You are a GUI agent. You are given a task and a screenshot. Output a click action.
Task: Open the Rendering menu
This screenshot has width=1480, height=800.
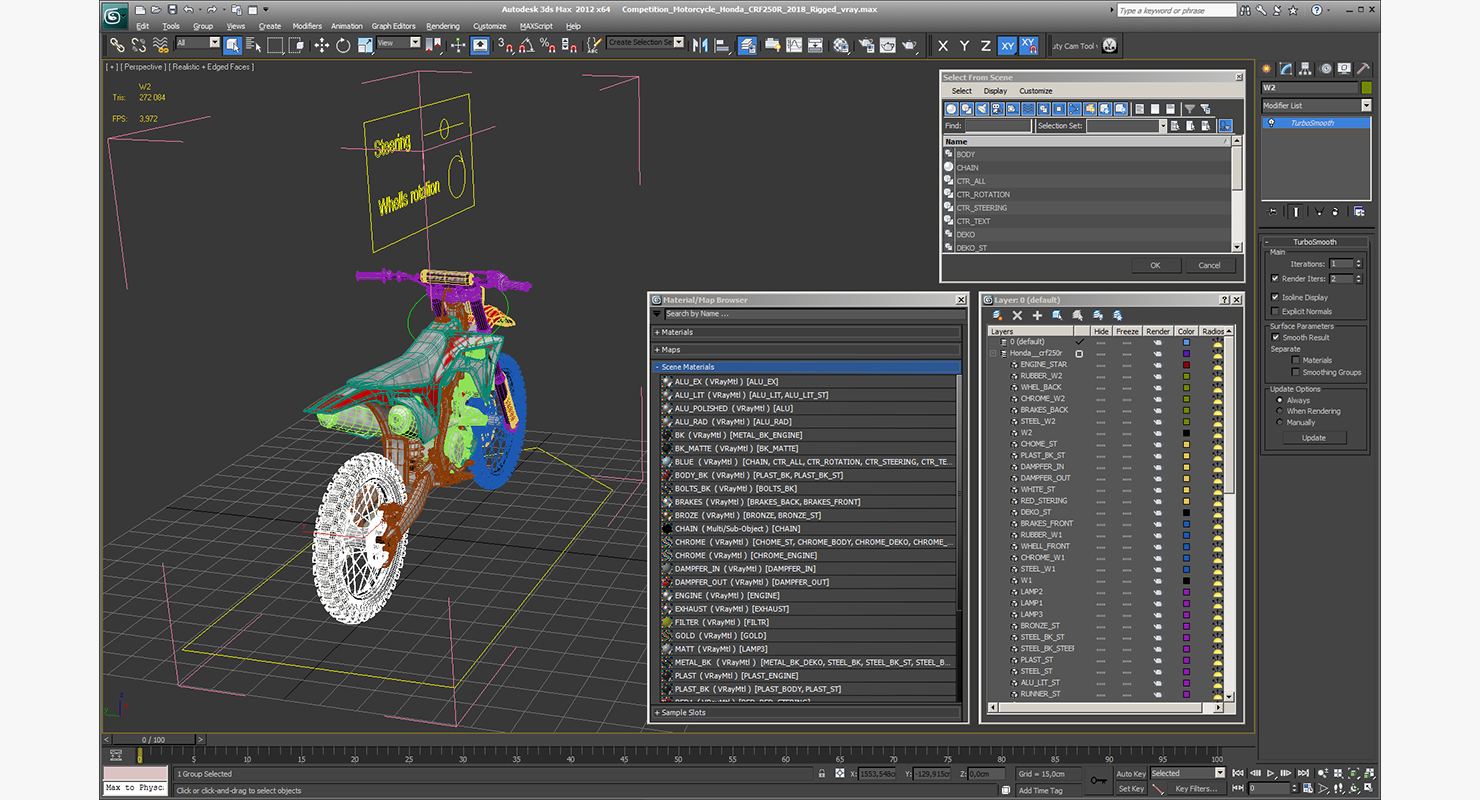pos(443,26)
